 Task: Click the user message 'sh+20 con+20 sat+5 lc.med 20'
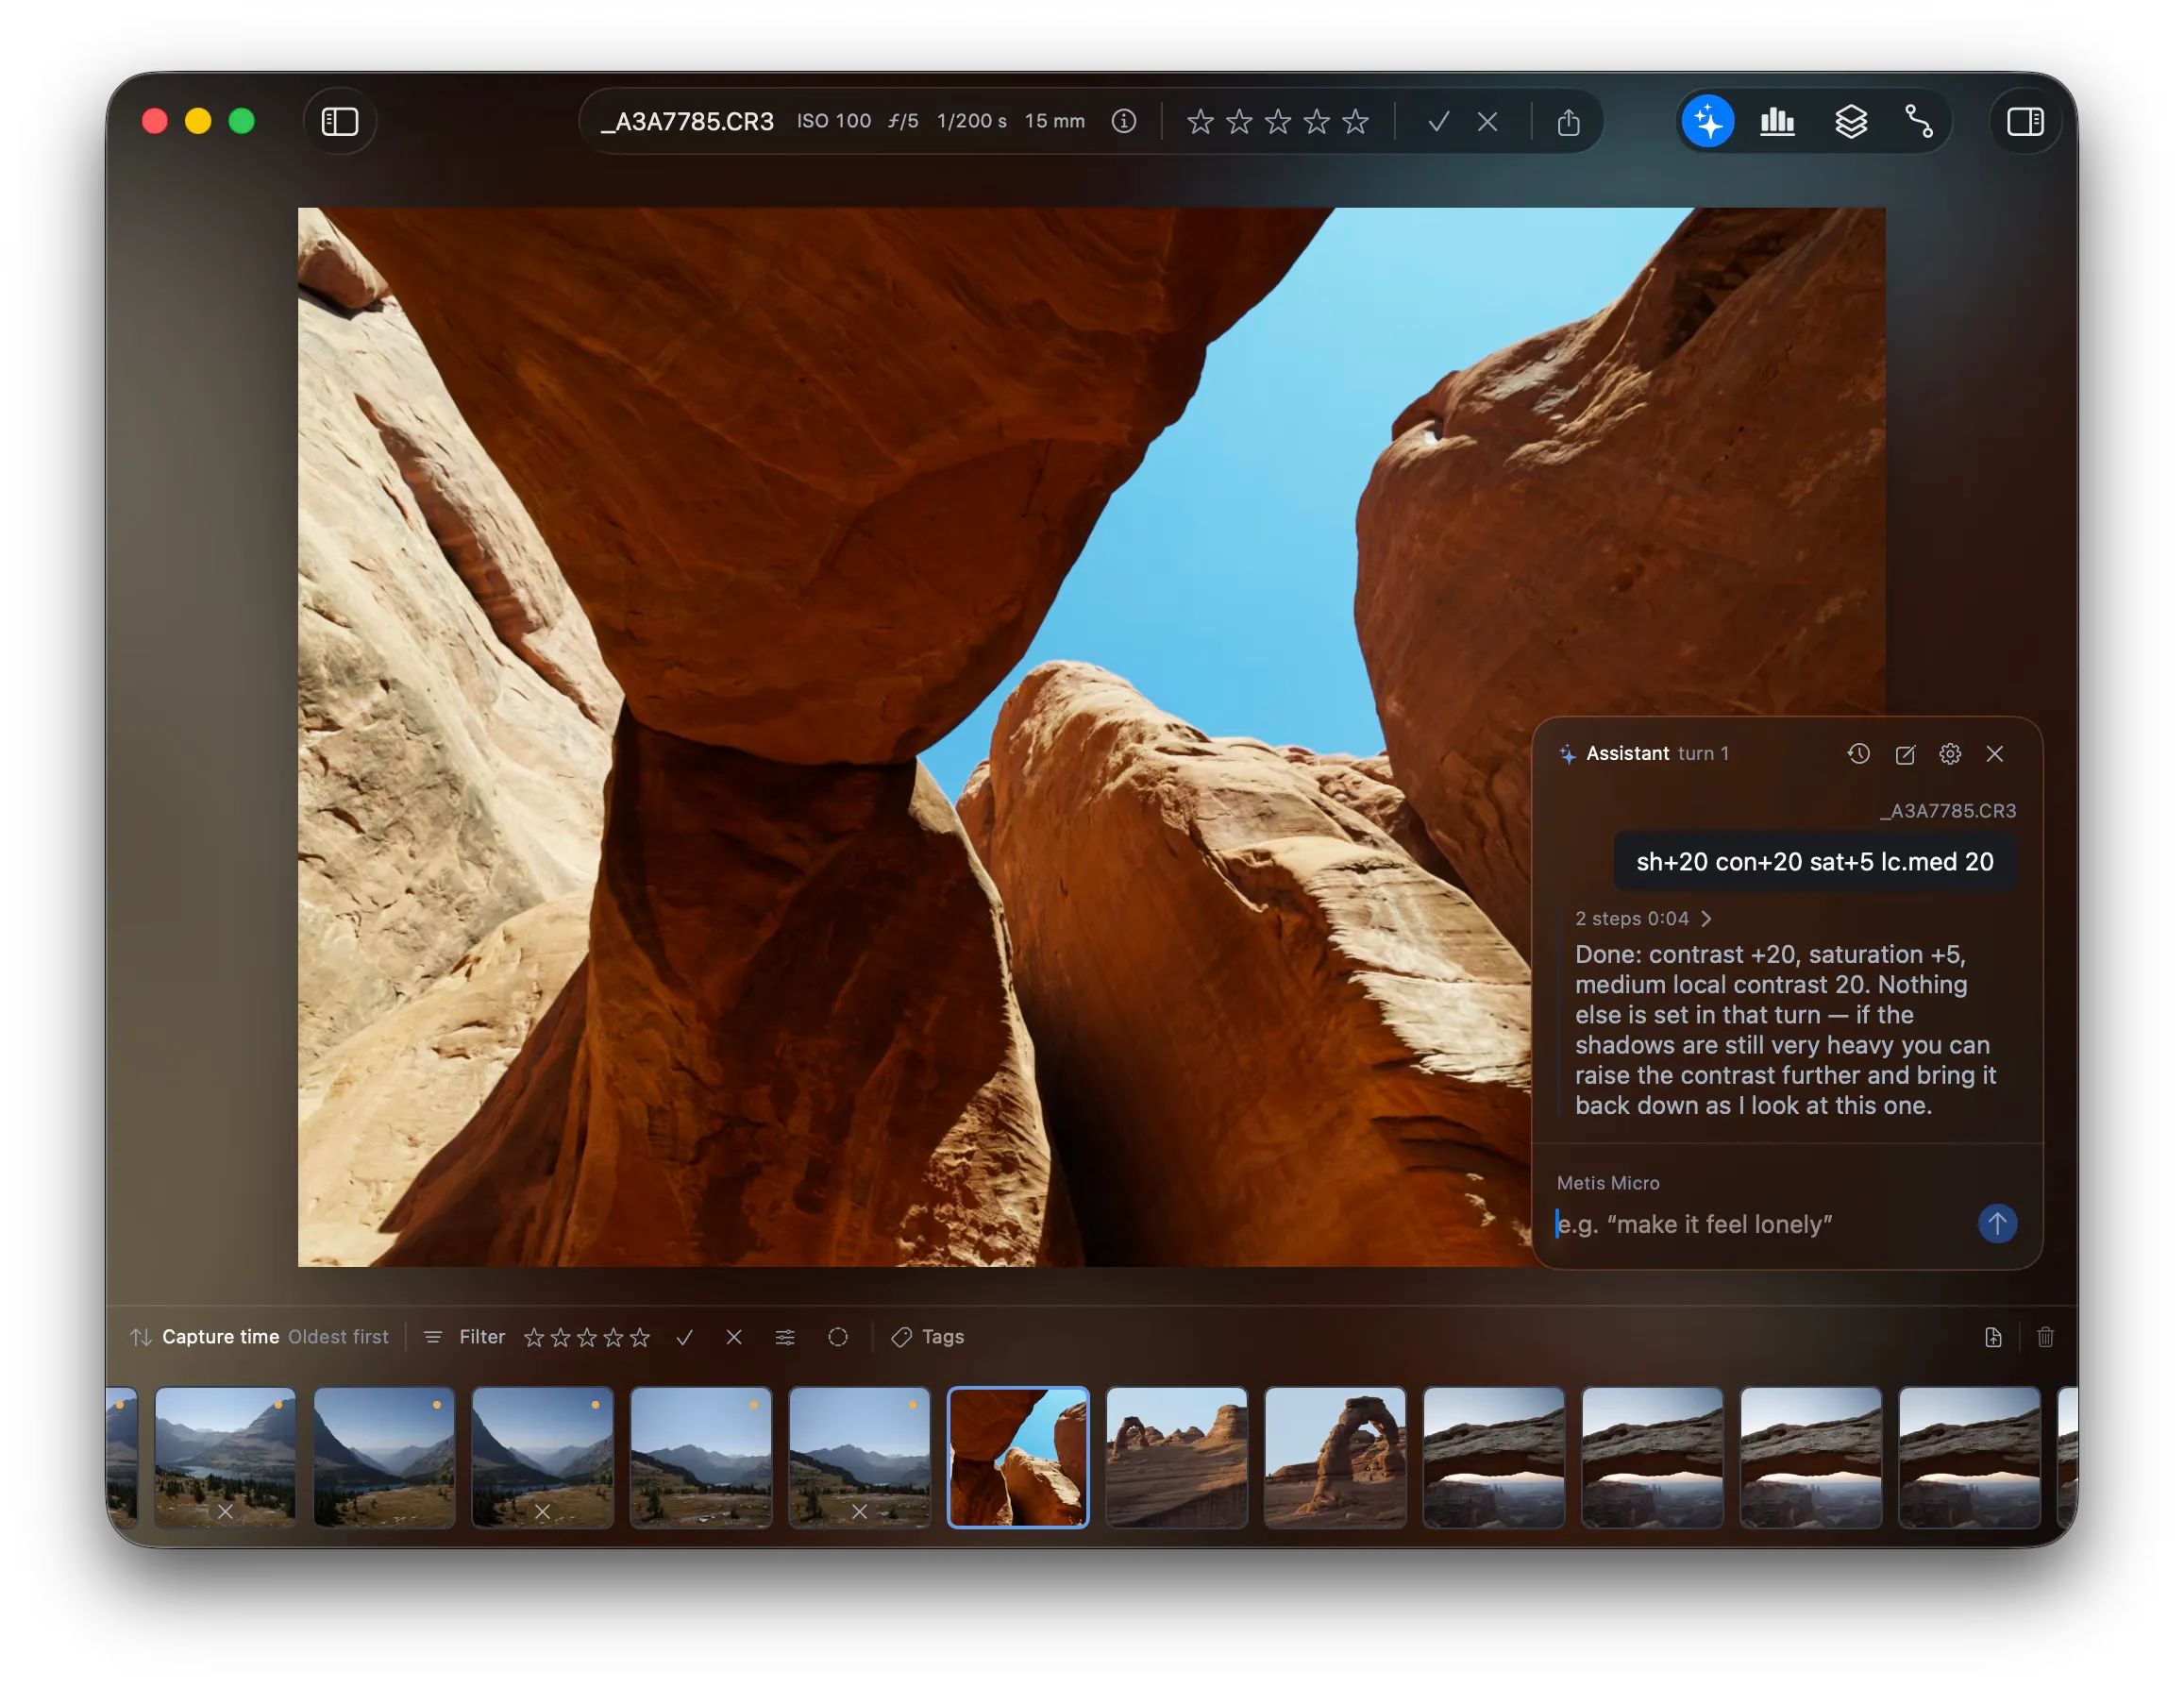point(1814,862)
